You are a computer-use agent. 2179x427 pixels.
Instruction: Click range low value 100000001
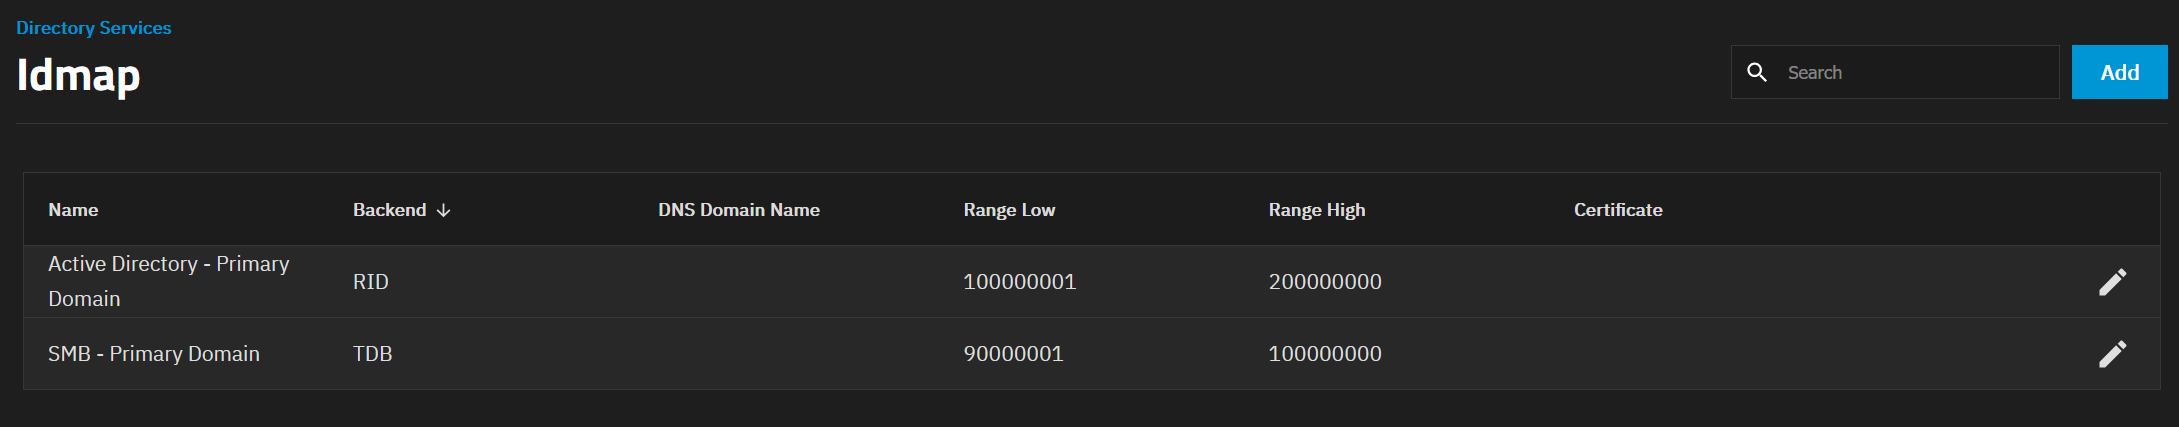click(x=1020, y=282)
